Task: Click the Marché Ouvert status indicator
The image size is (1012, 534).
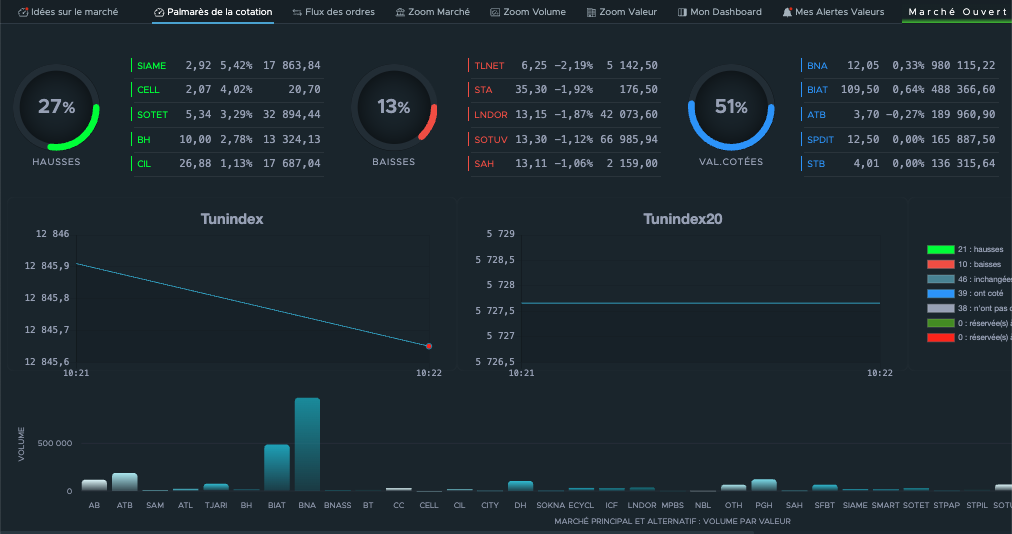Action: coord(956,12)
